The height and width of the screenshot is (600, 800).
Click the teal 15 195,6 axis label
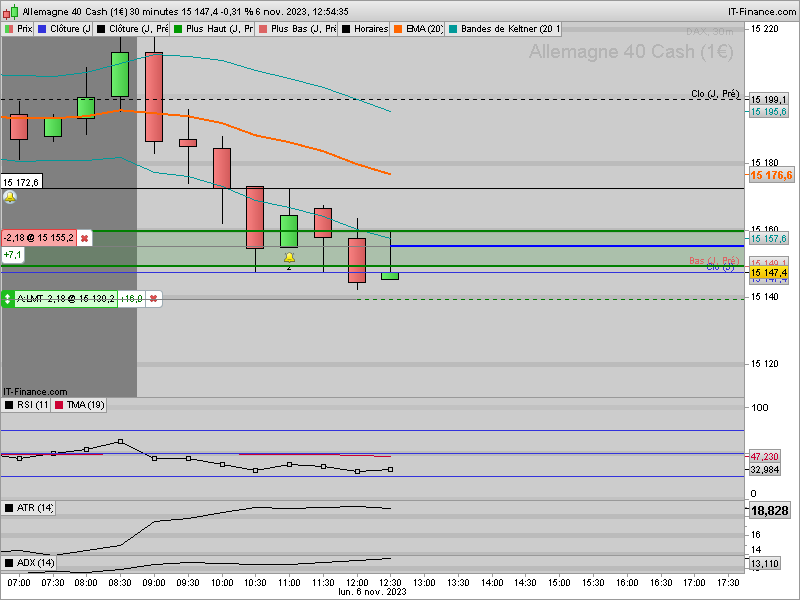pyautogui.click(x=768, y=112)
